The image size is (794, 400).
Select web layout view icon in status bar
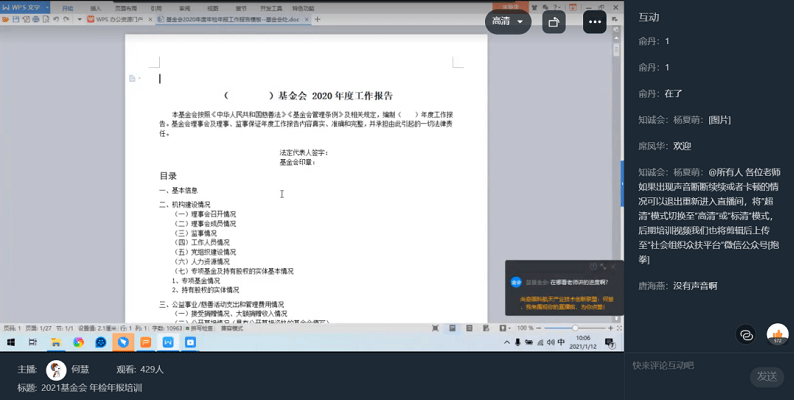click(486, 328)
